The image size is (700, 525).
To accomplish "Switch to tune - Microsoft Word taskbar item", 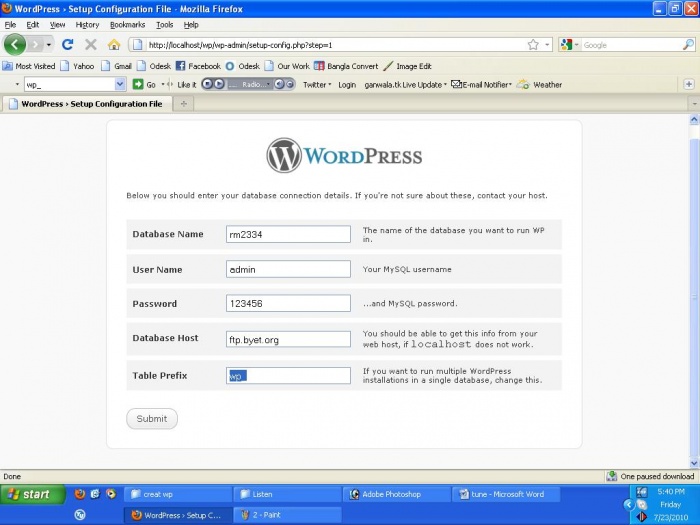I will (506, 494).
